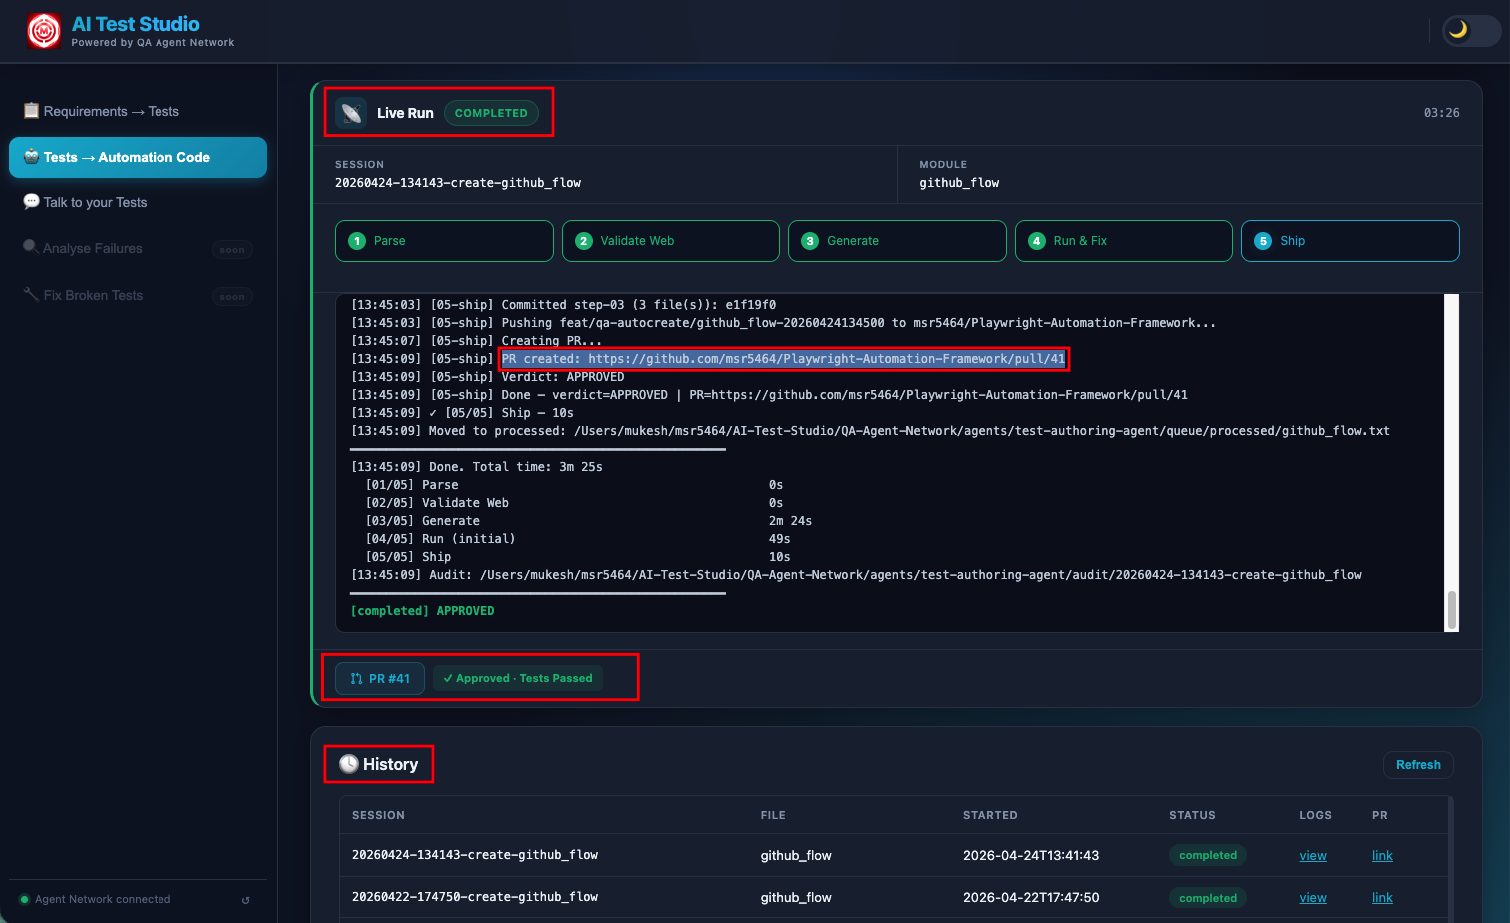Viewport: 1510px width, 923px height.
Task: Refresh the History list
Action: point(1418,765)
